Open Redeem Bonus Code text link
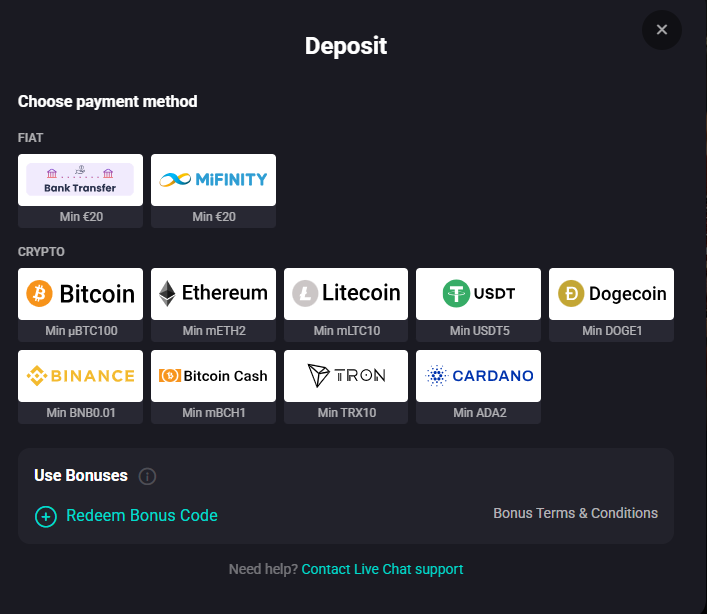This screenshot has width=707, height=614. click(142, 516)
